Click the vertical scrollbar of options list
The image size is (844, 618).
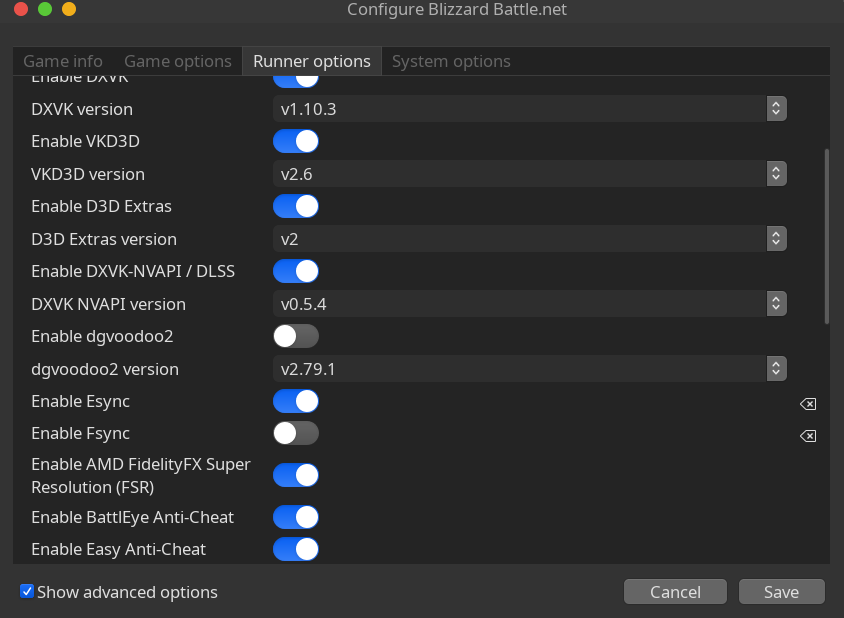pos(827,237)
